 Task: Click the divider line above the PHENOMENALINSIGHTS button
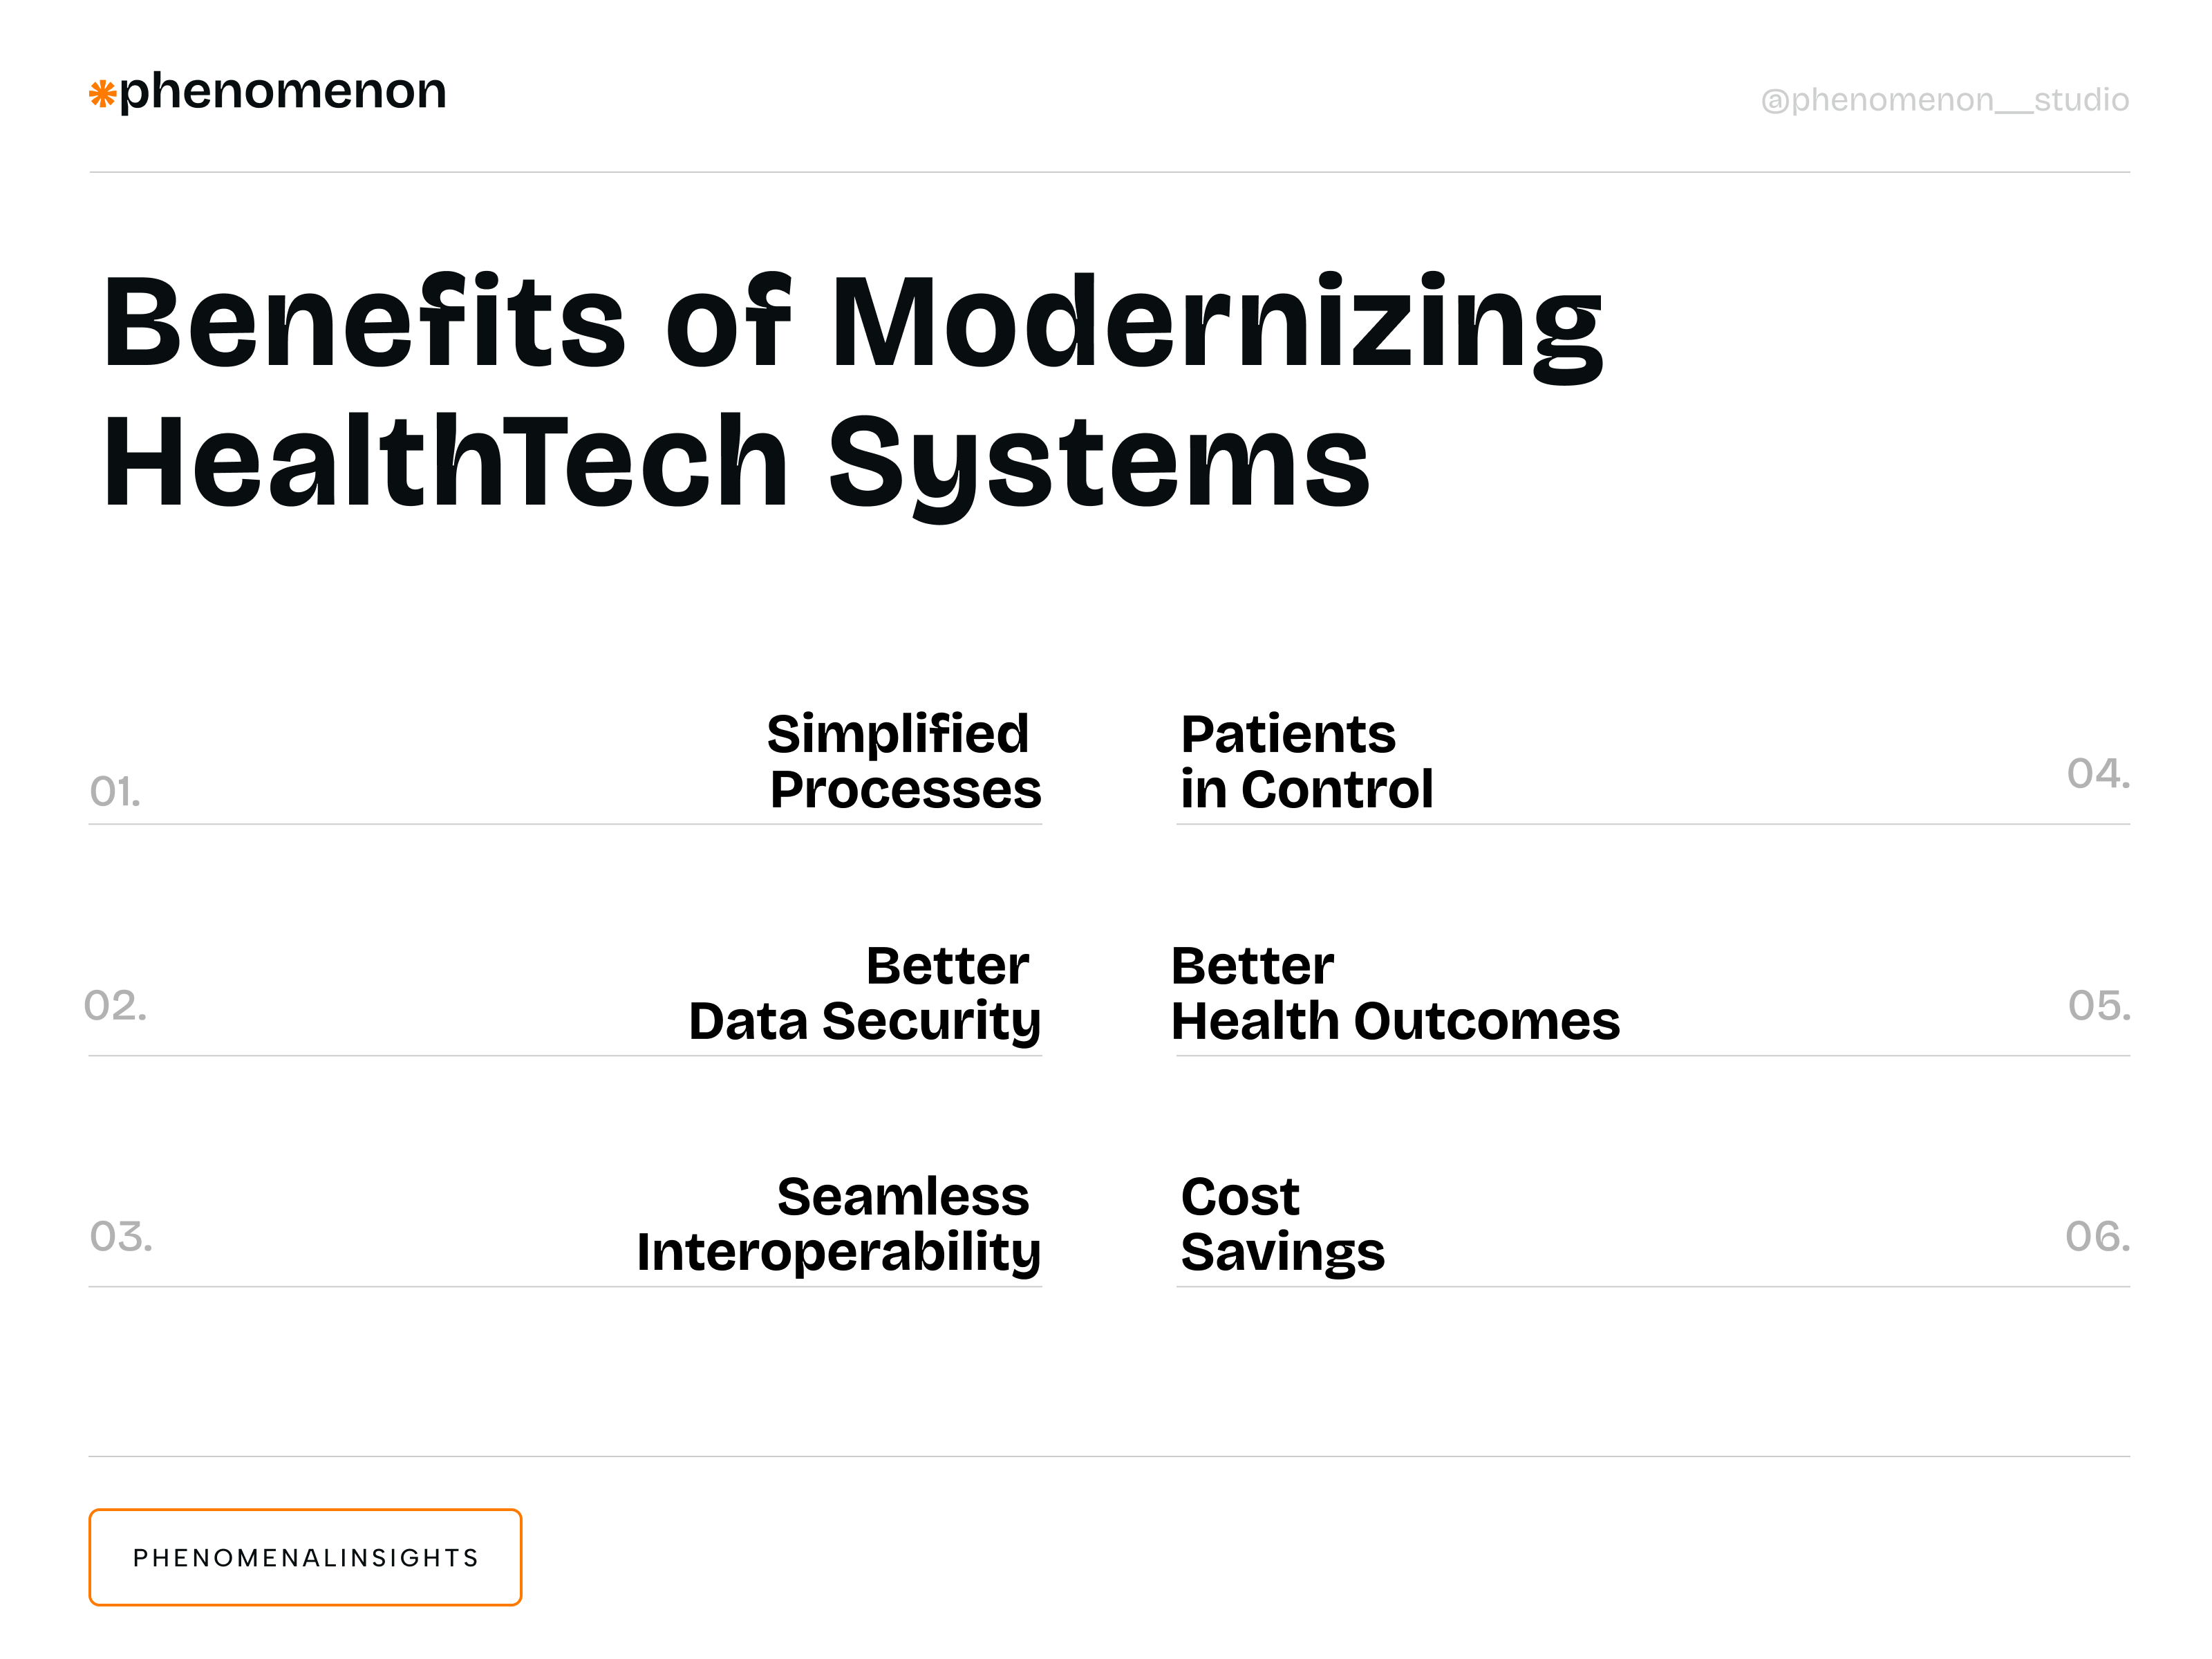click(1109, 1456)
